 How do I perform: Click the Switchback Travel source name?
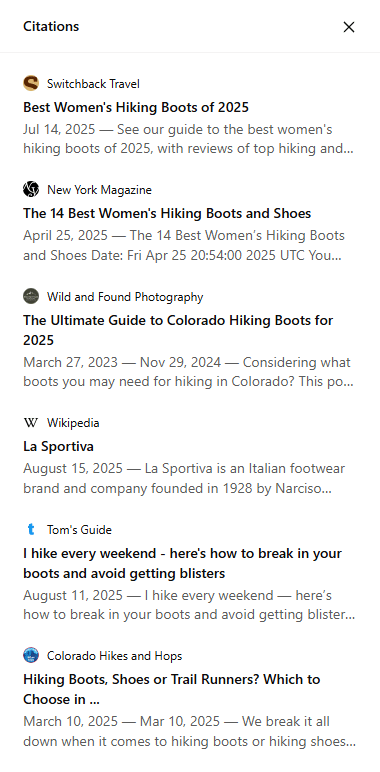(x=93, y=84)
